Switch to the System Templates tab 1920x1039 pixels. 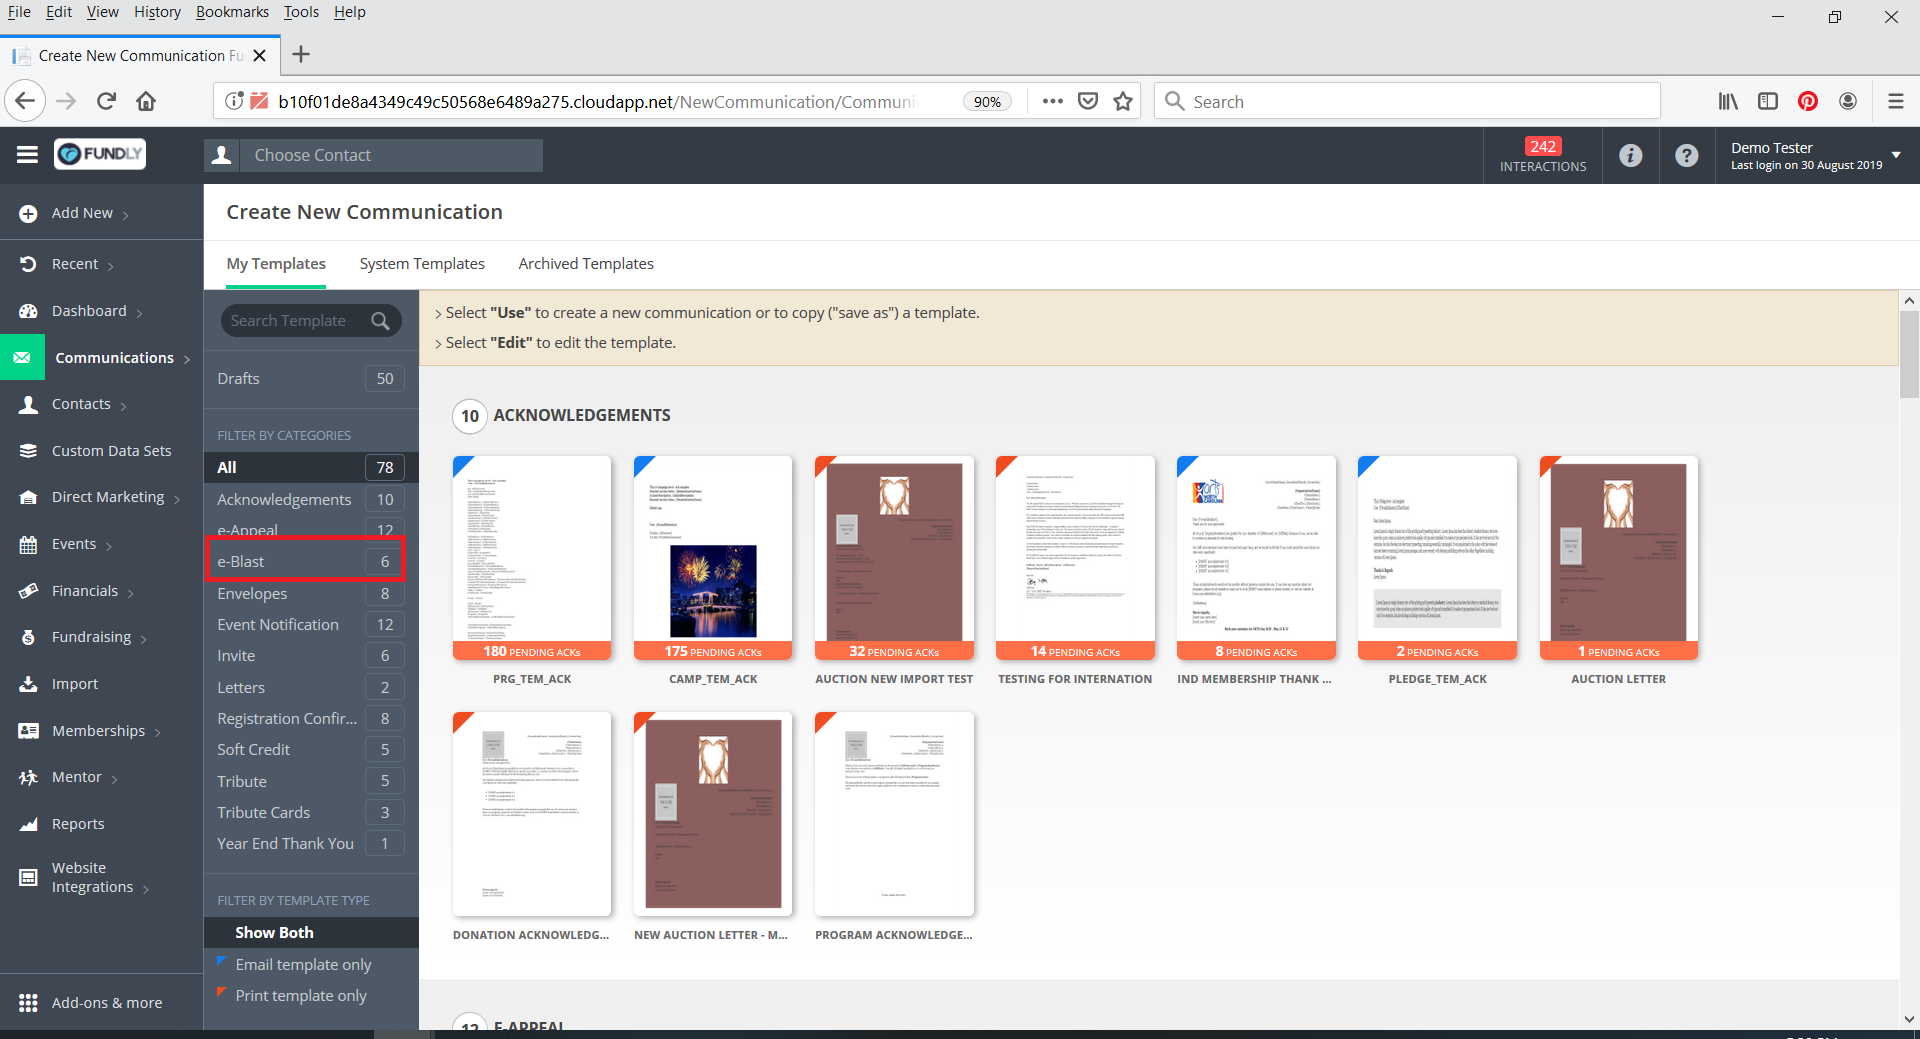click(421, 264)
